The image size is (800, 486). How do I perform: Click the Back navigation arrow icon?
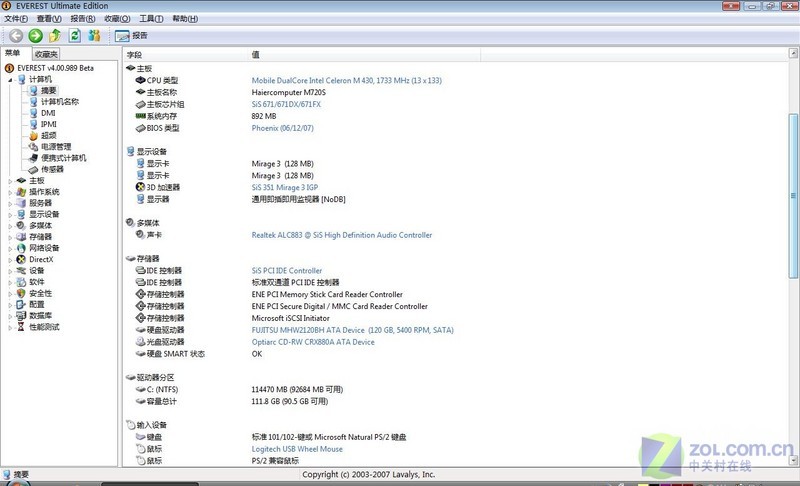[16, 35]
